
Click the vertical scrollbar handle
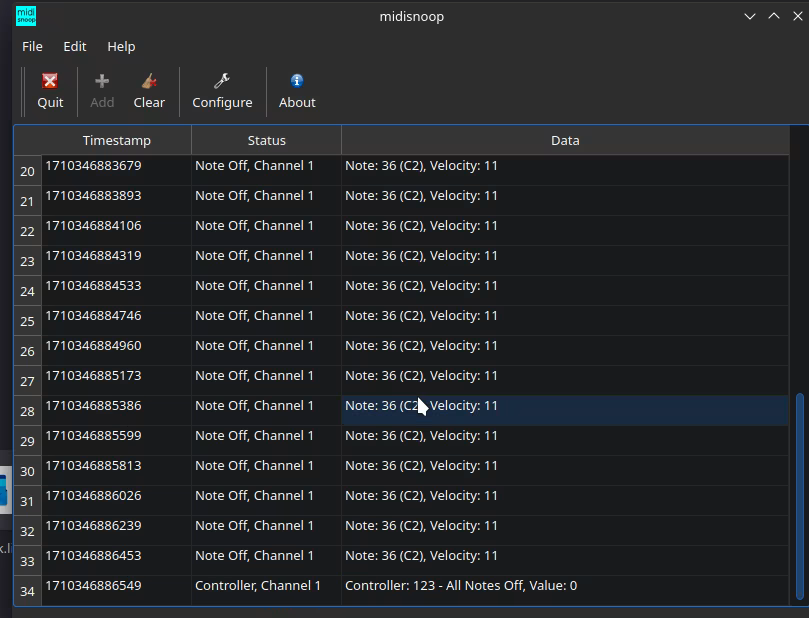(x=800, y=495)
